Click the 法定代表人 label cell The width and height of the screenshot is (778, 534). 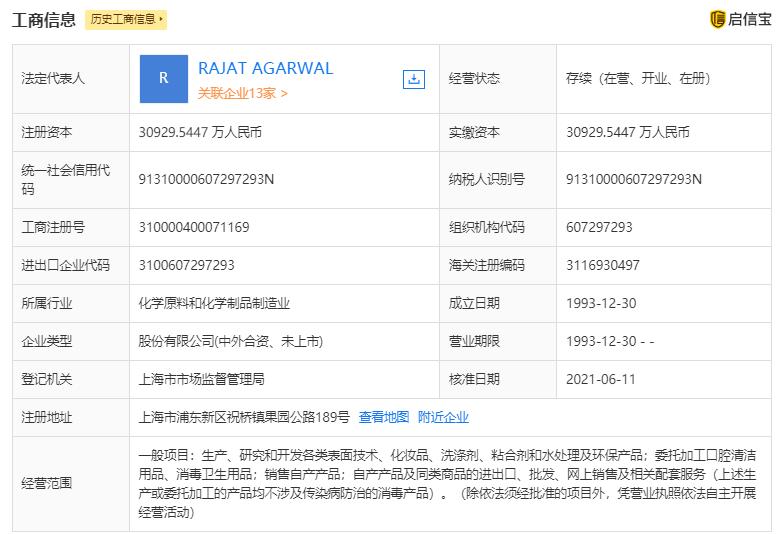[x=71, y=79]
